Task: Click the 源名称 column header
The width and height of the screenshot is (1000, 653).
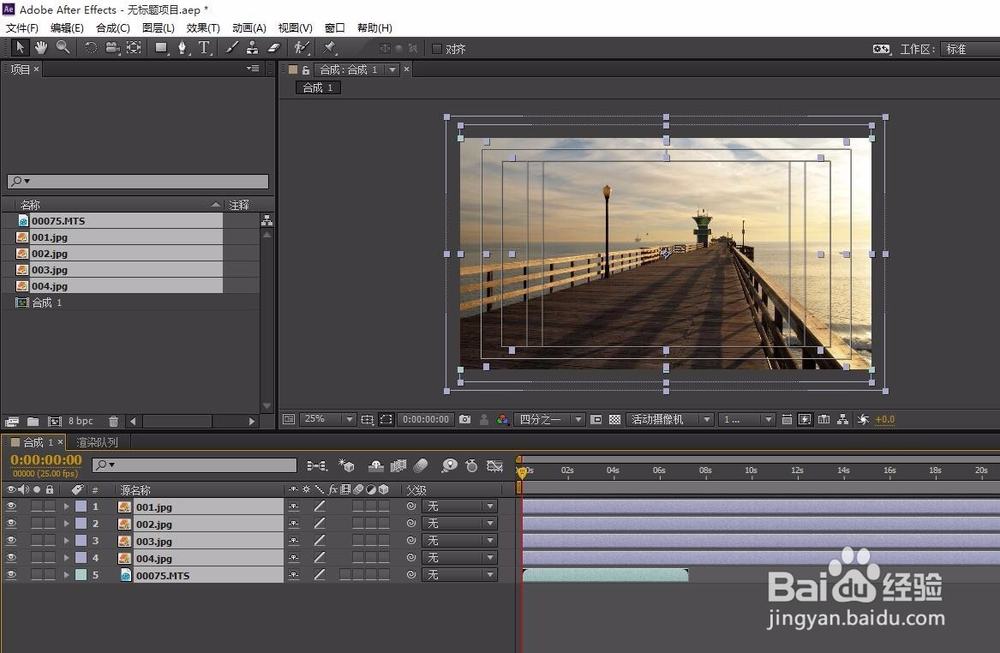Action: (135, 490)
